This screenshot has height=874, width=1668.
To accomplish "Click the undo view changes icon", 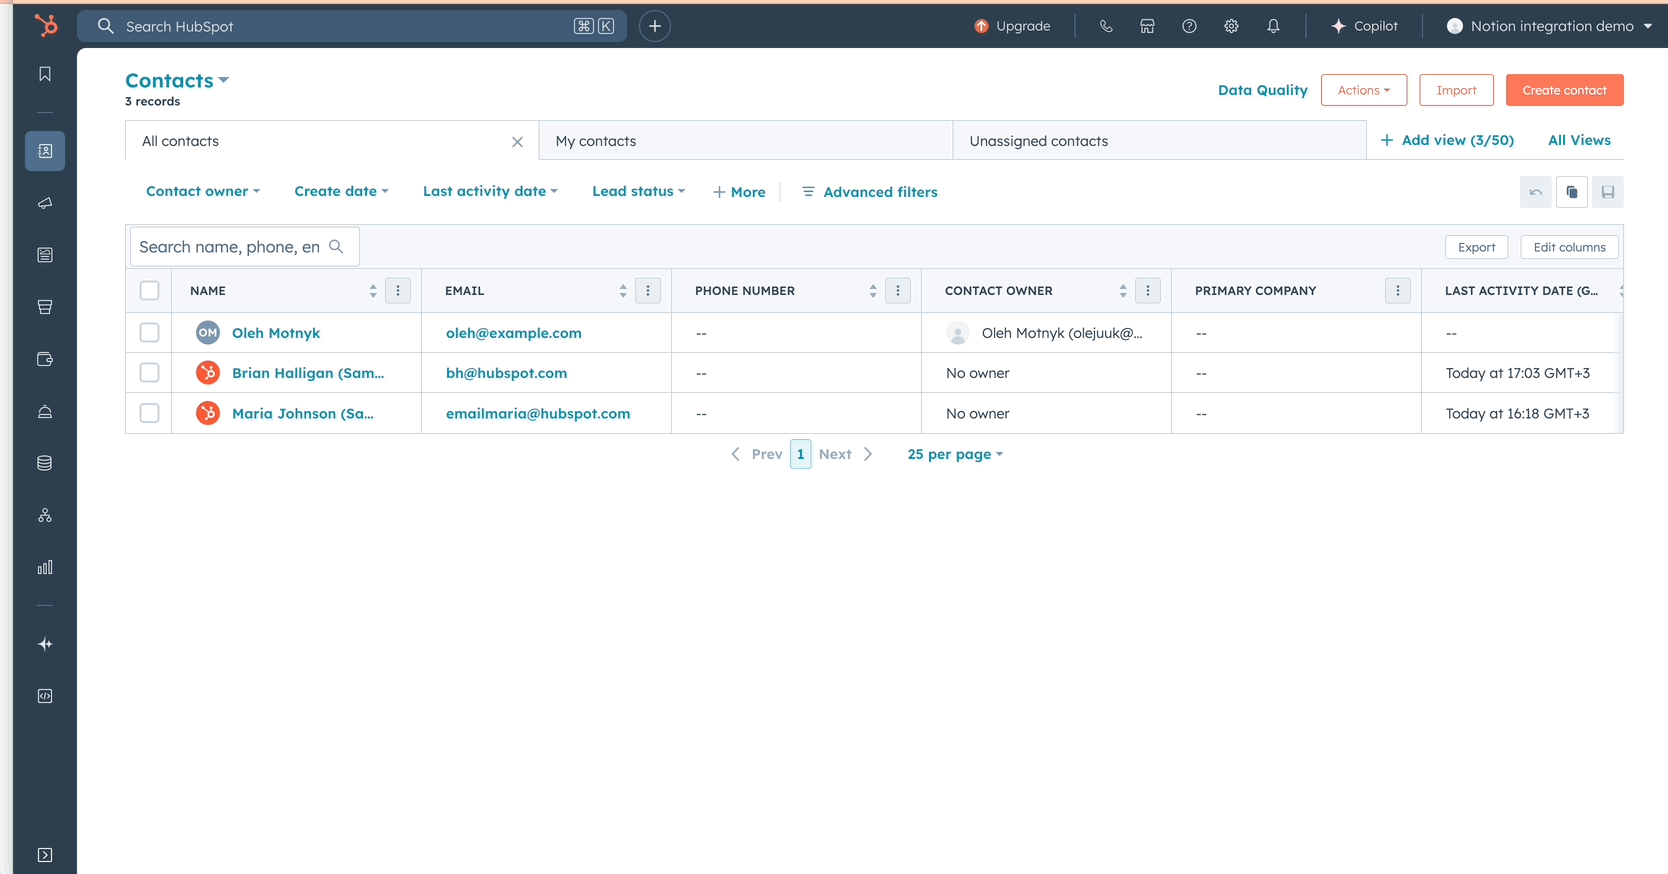I will tap(1536, 192).
